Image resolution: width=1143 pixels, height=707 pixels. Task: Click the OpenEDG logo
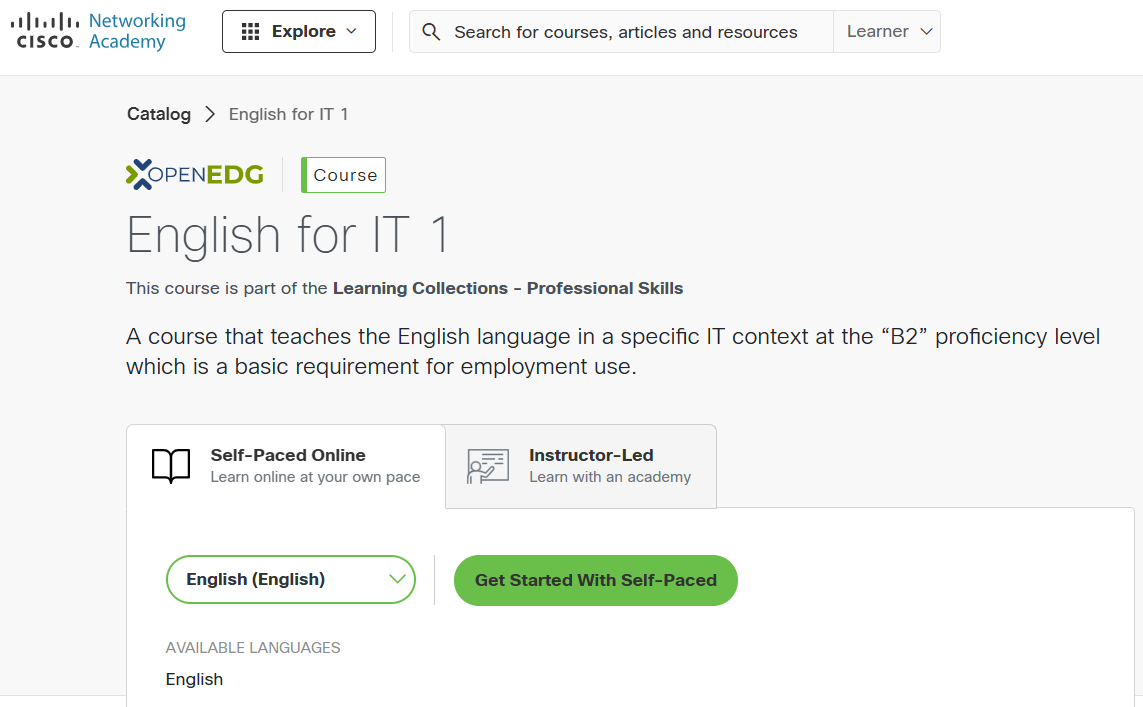tap(193, 173)
